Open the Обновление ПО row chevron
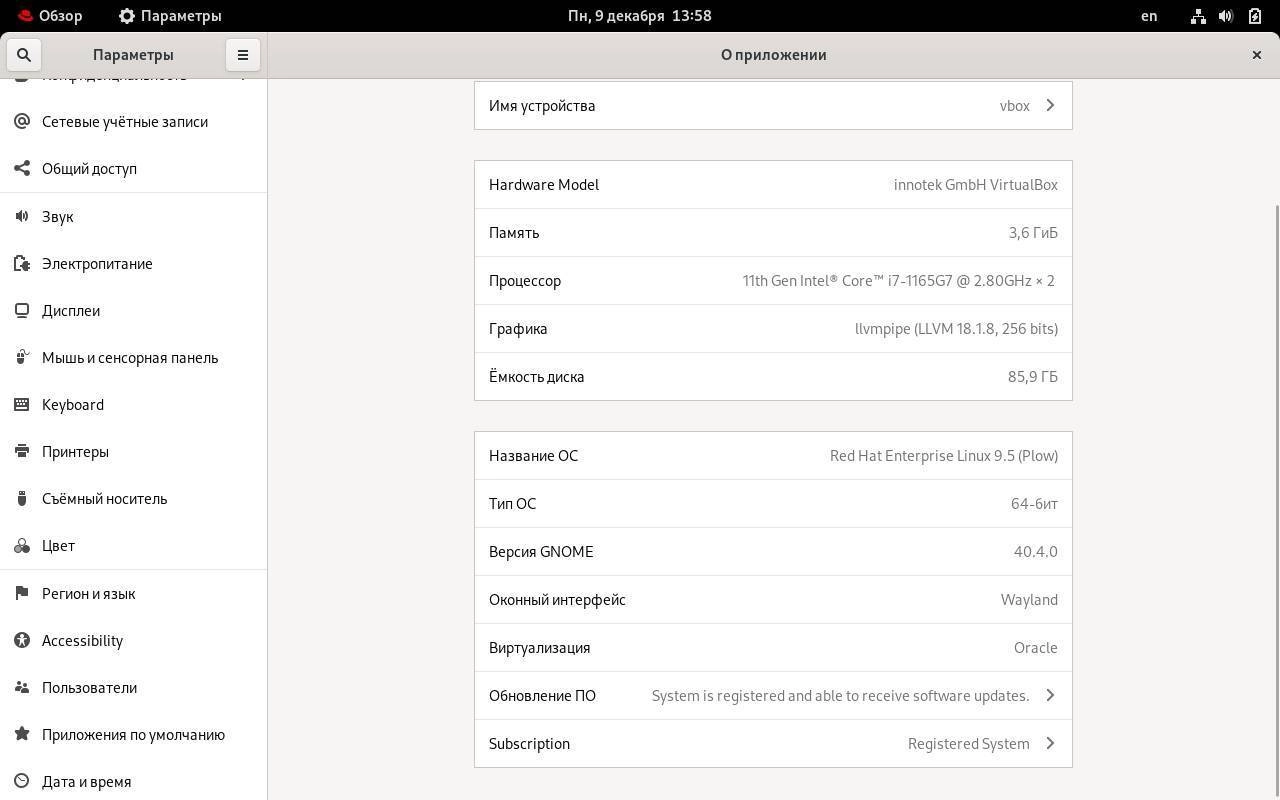 click(1050, 695)
